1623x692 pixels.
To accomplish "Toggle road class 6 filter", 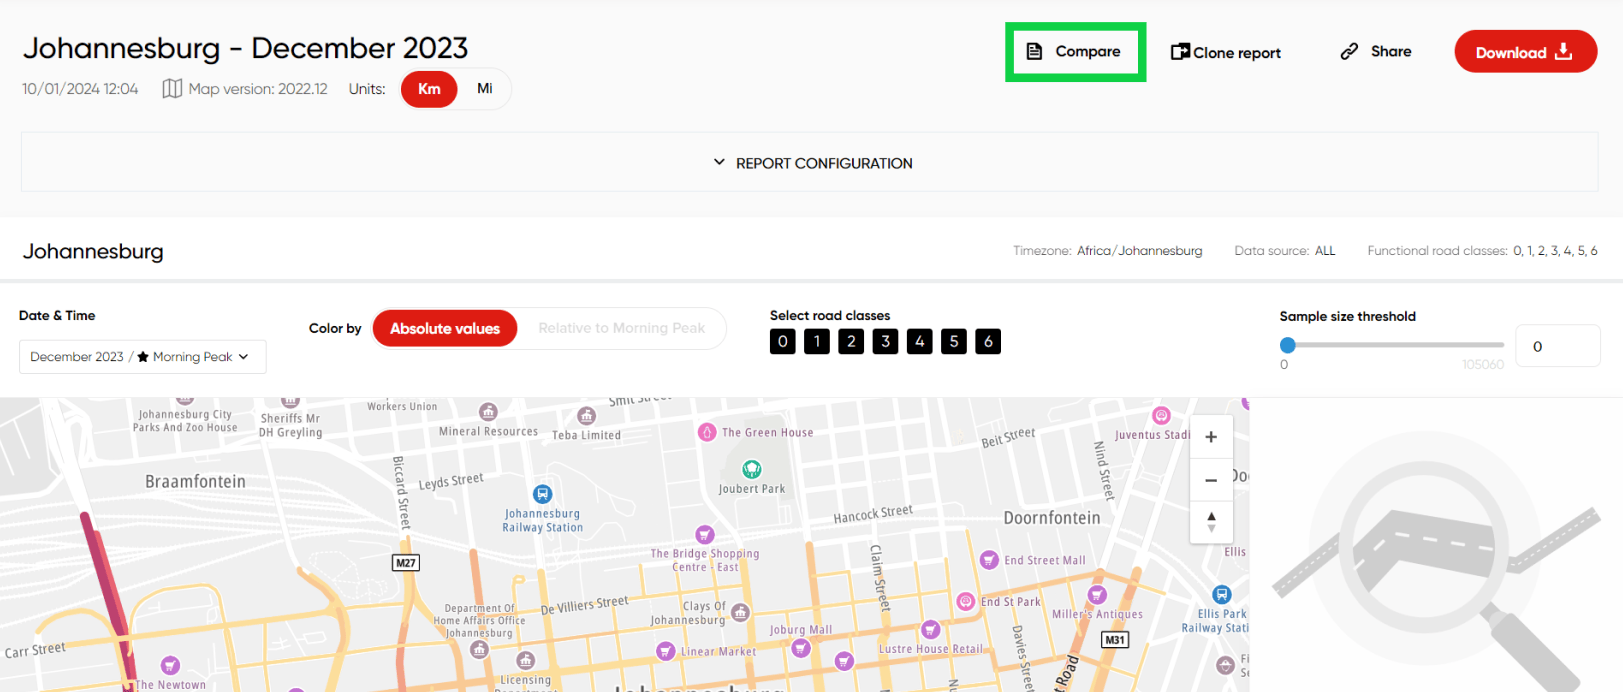I will tap(988, 342).
